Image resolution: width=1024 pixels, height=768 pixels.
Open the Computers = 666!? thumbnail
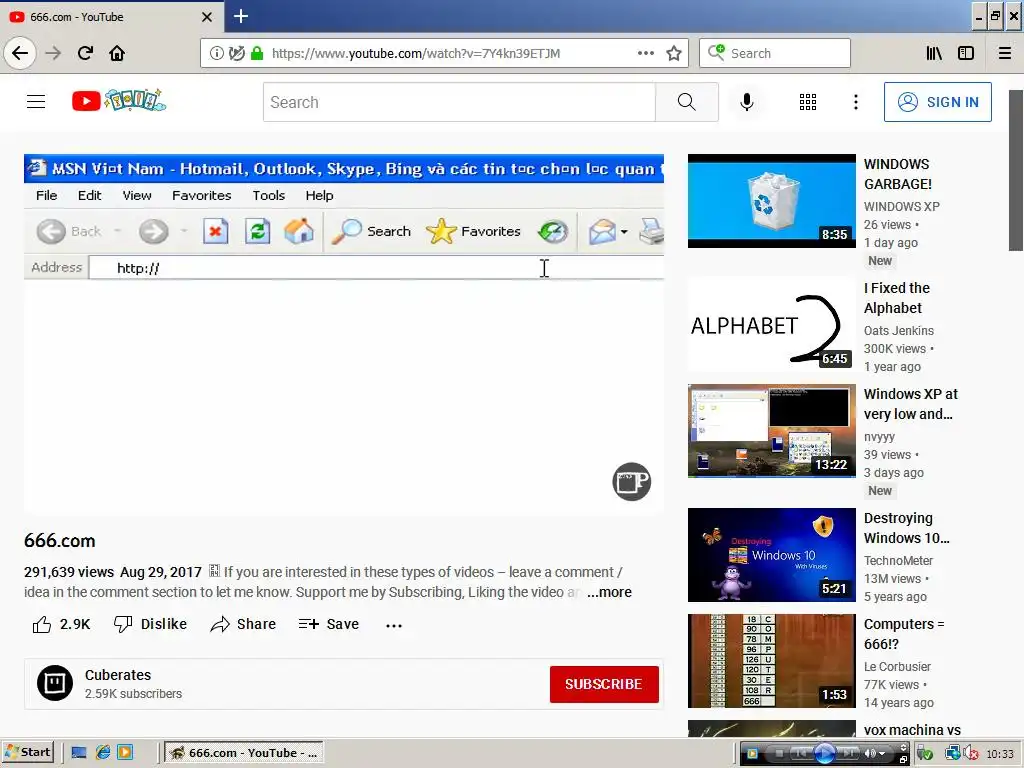click(771, 661)
